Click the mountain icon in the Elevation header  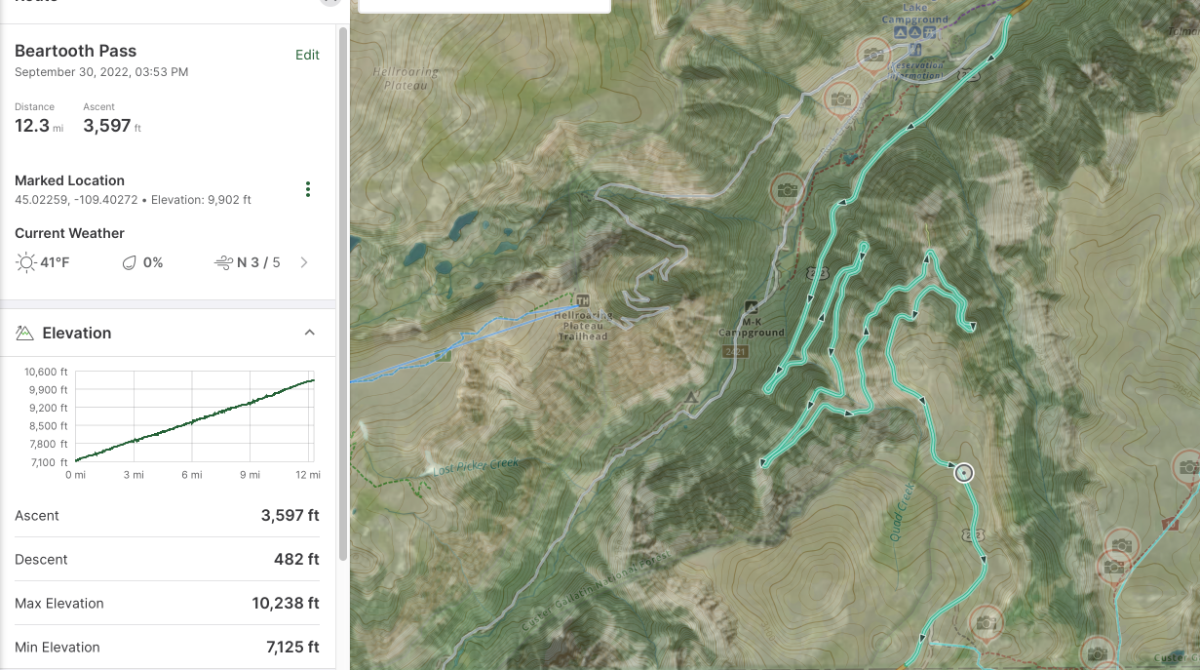pos(25,333)
